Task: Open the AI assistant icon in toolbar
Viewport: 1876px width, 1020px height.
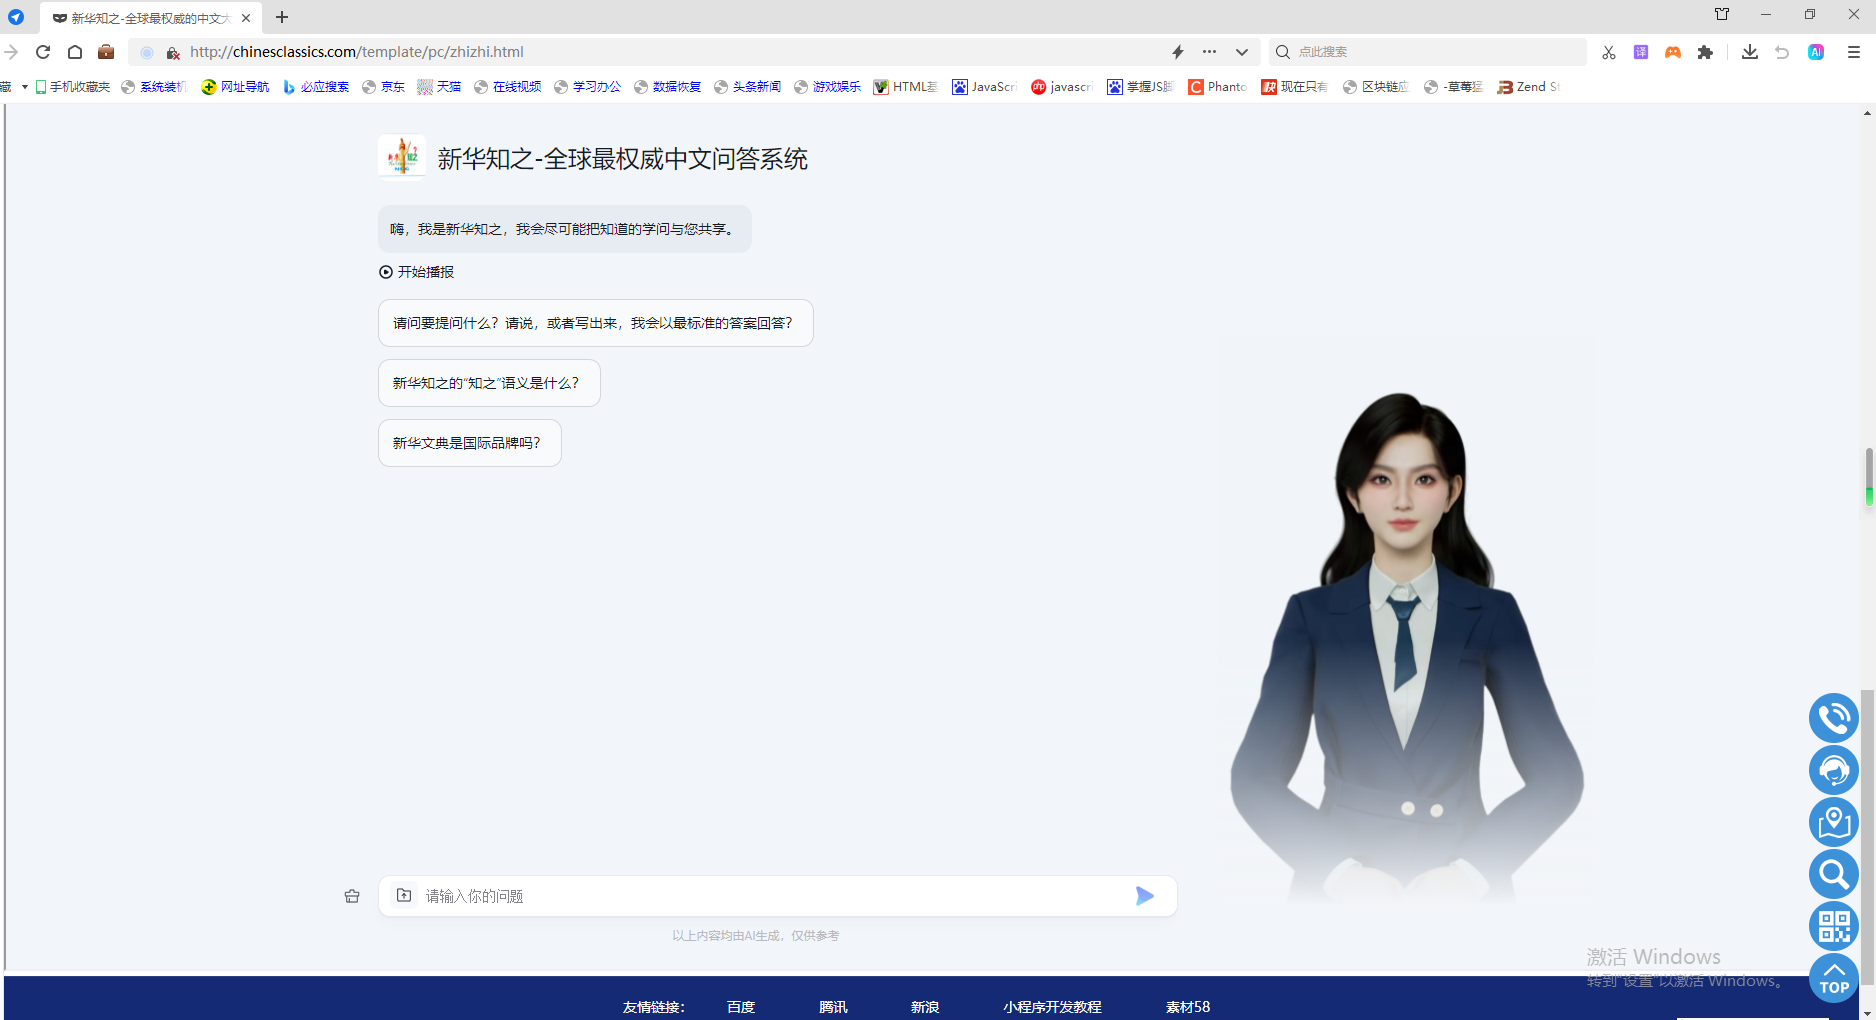Action: (1816, 52)
